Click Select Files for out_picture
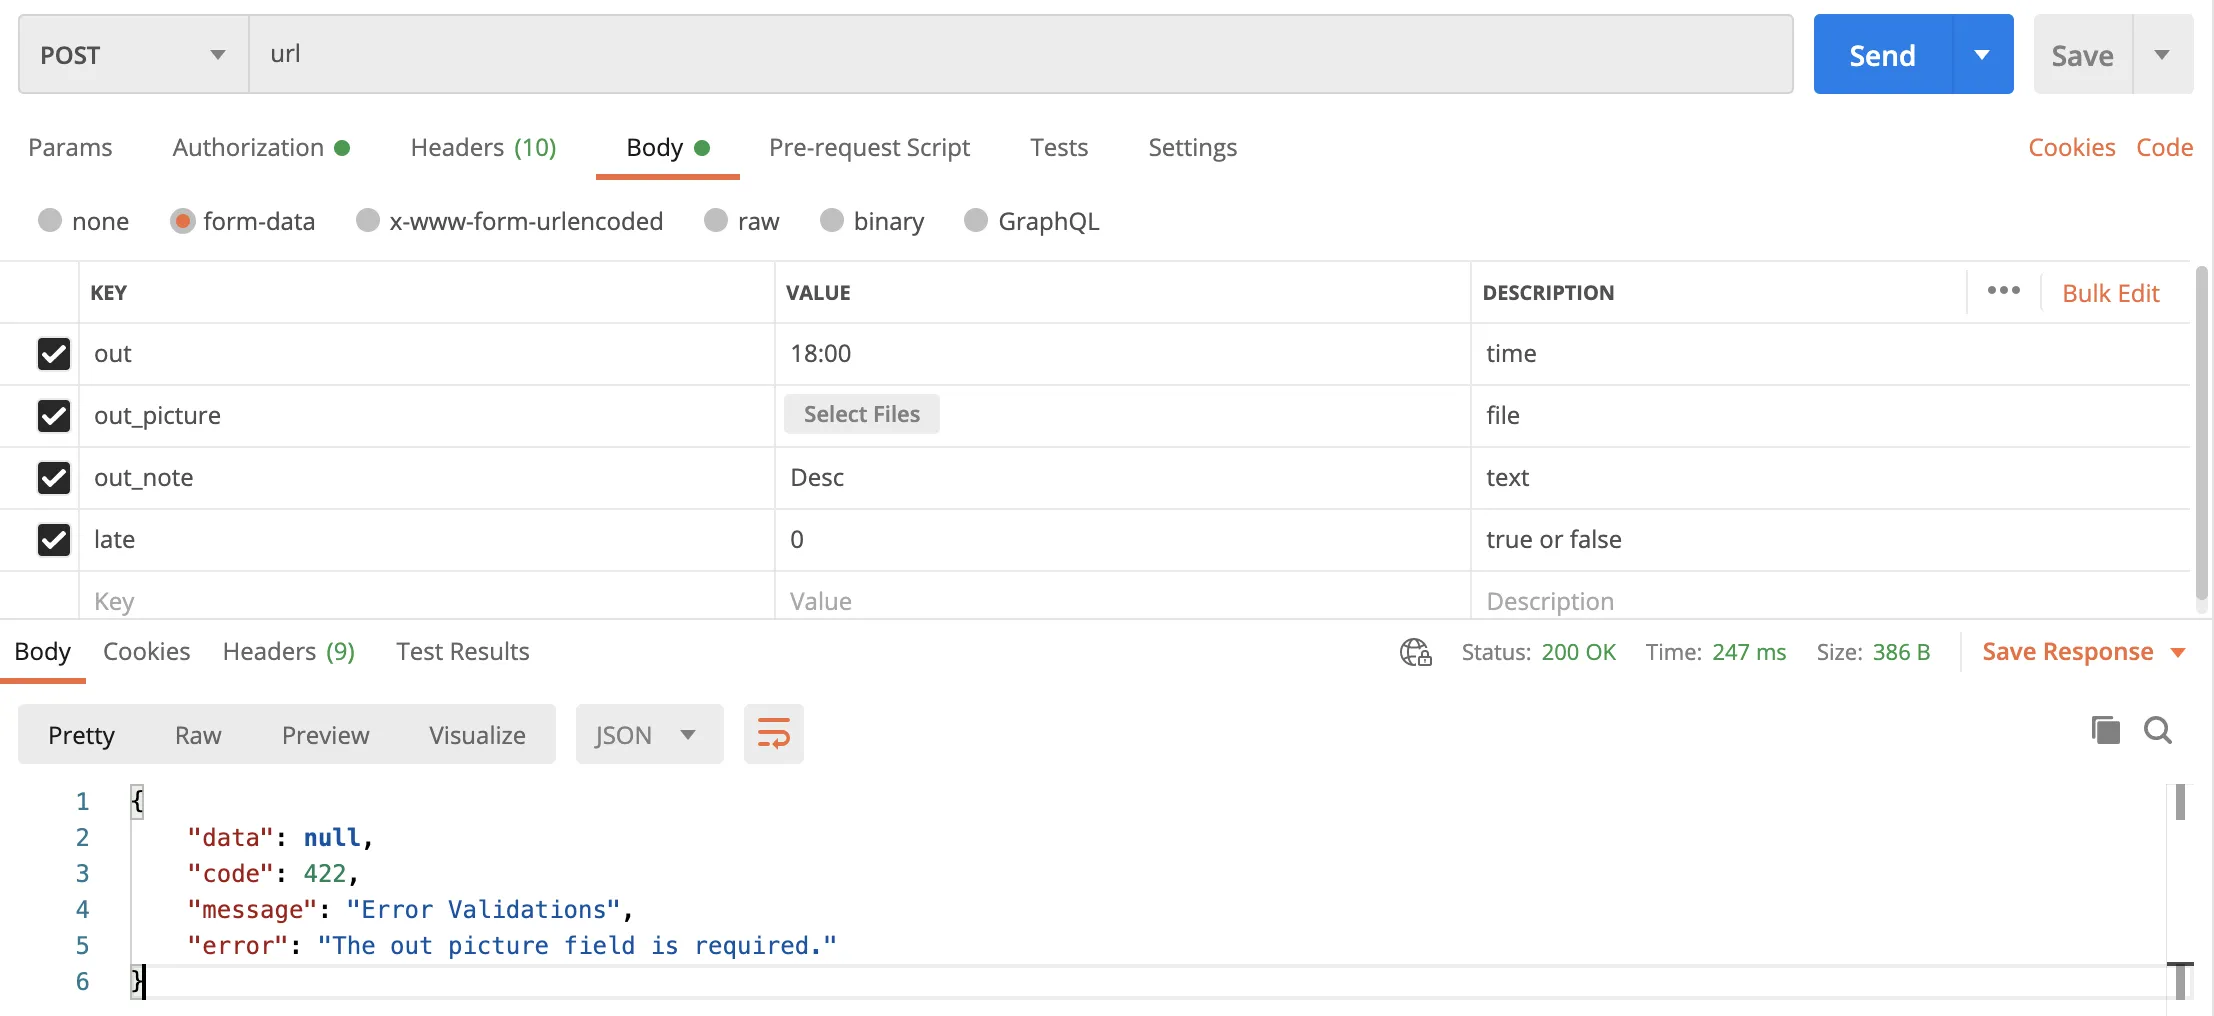Screen dimensions: 2214x1016 click(861, 415)
